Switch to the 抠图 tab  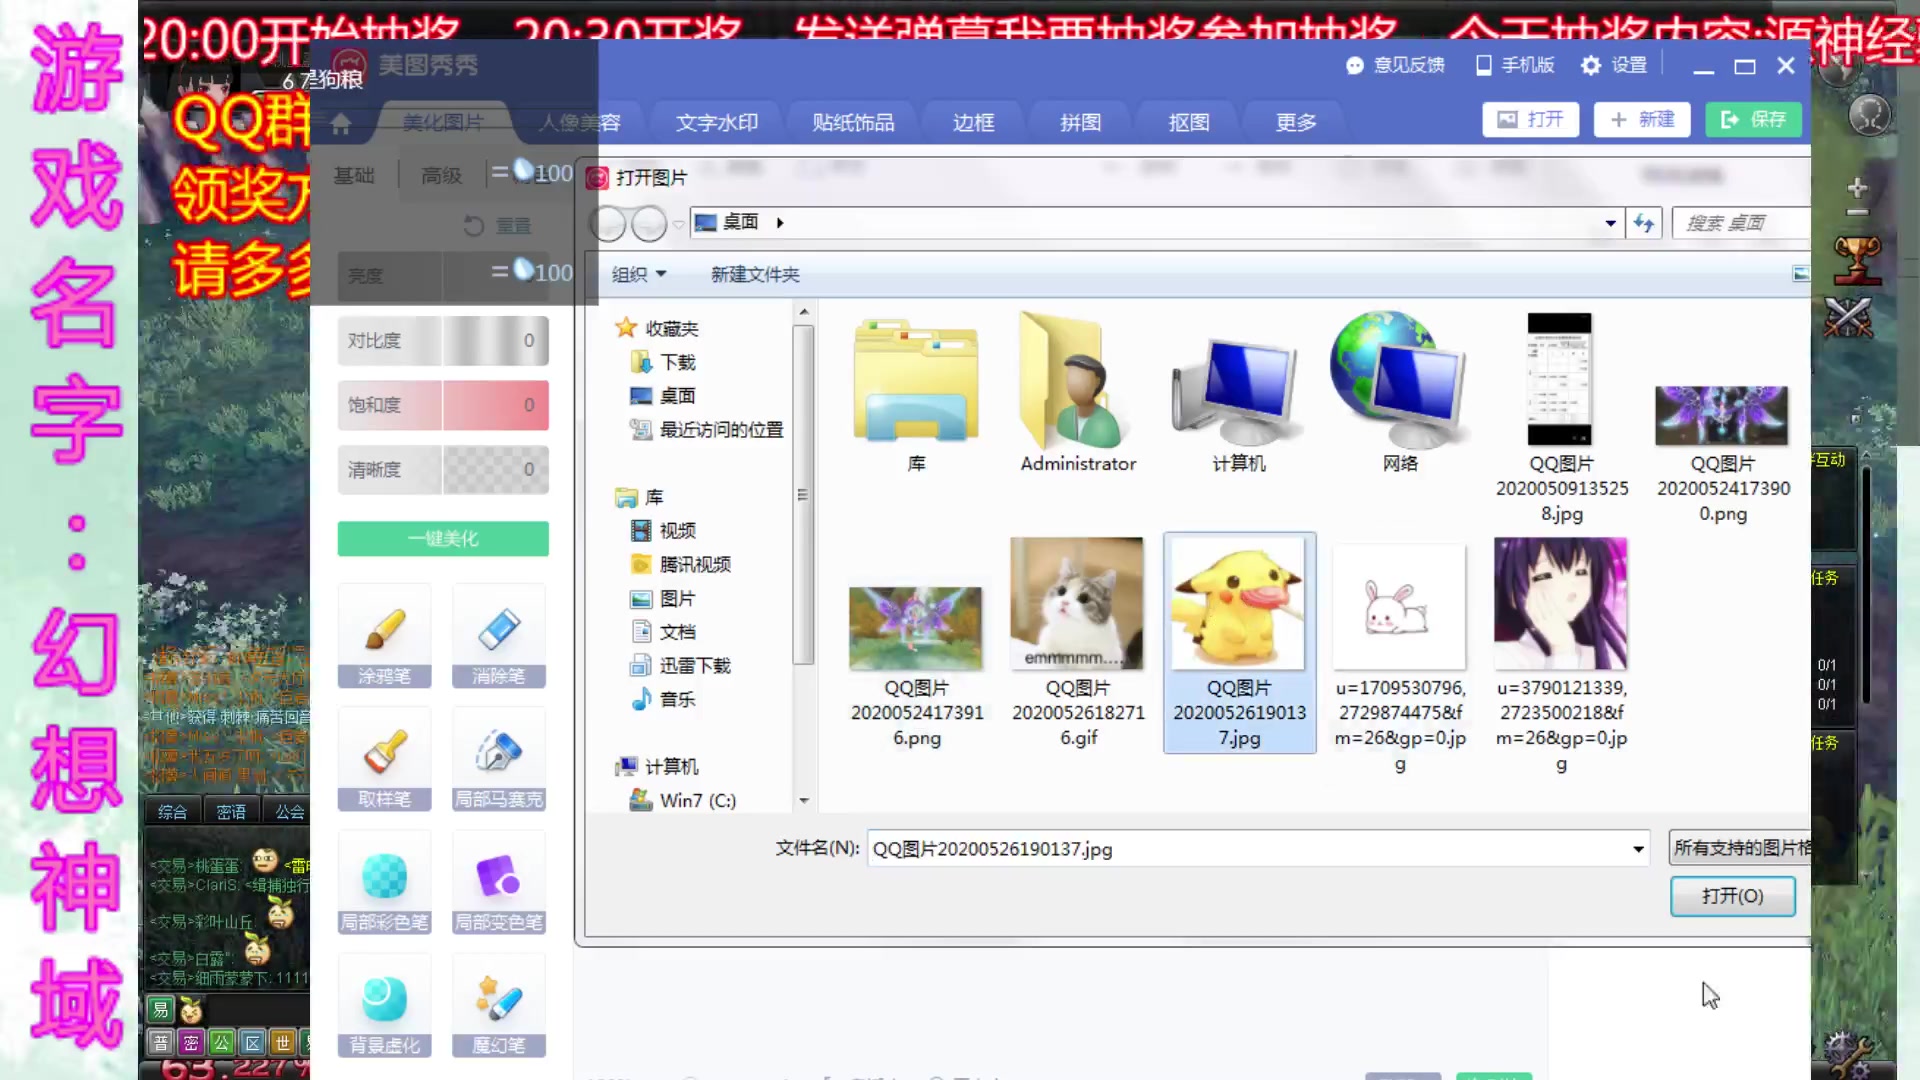pos(1189,122)
